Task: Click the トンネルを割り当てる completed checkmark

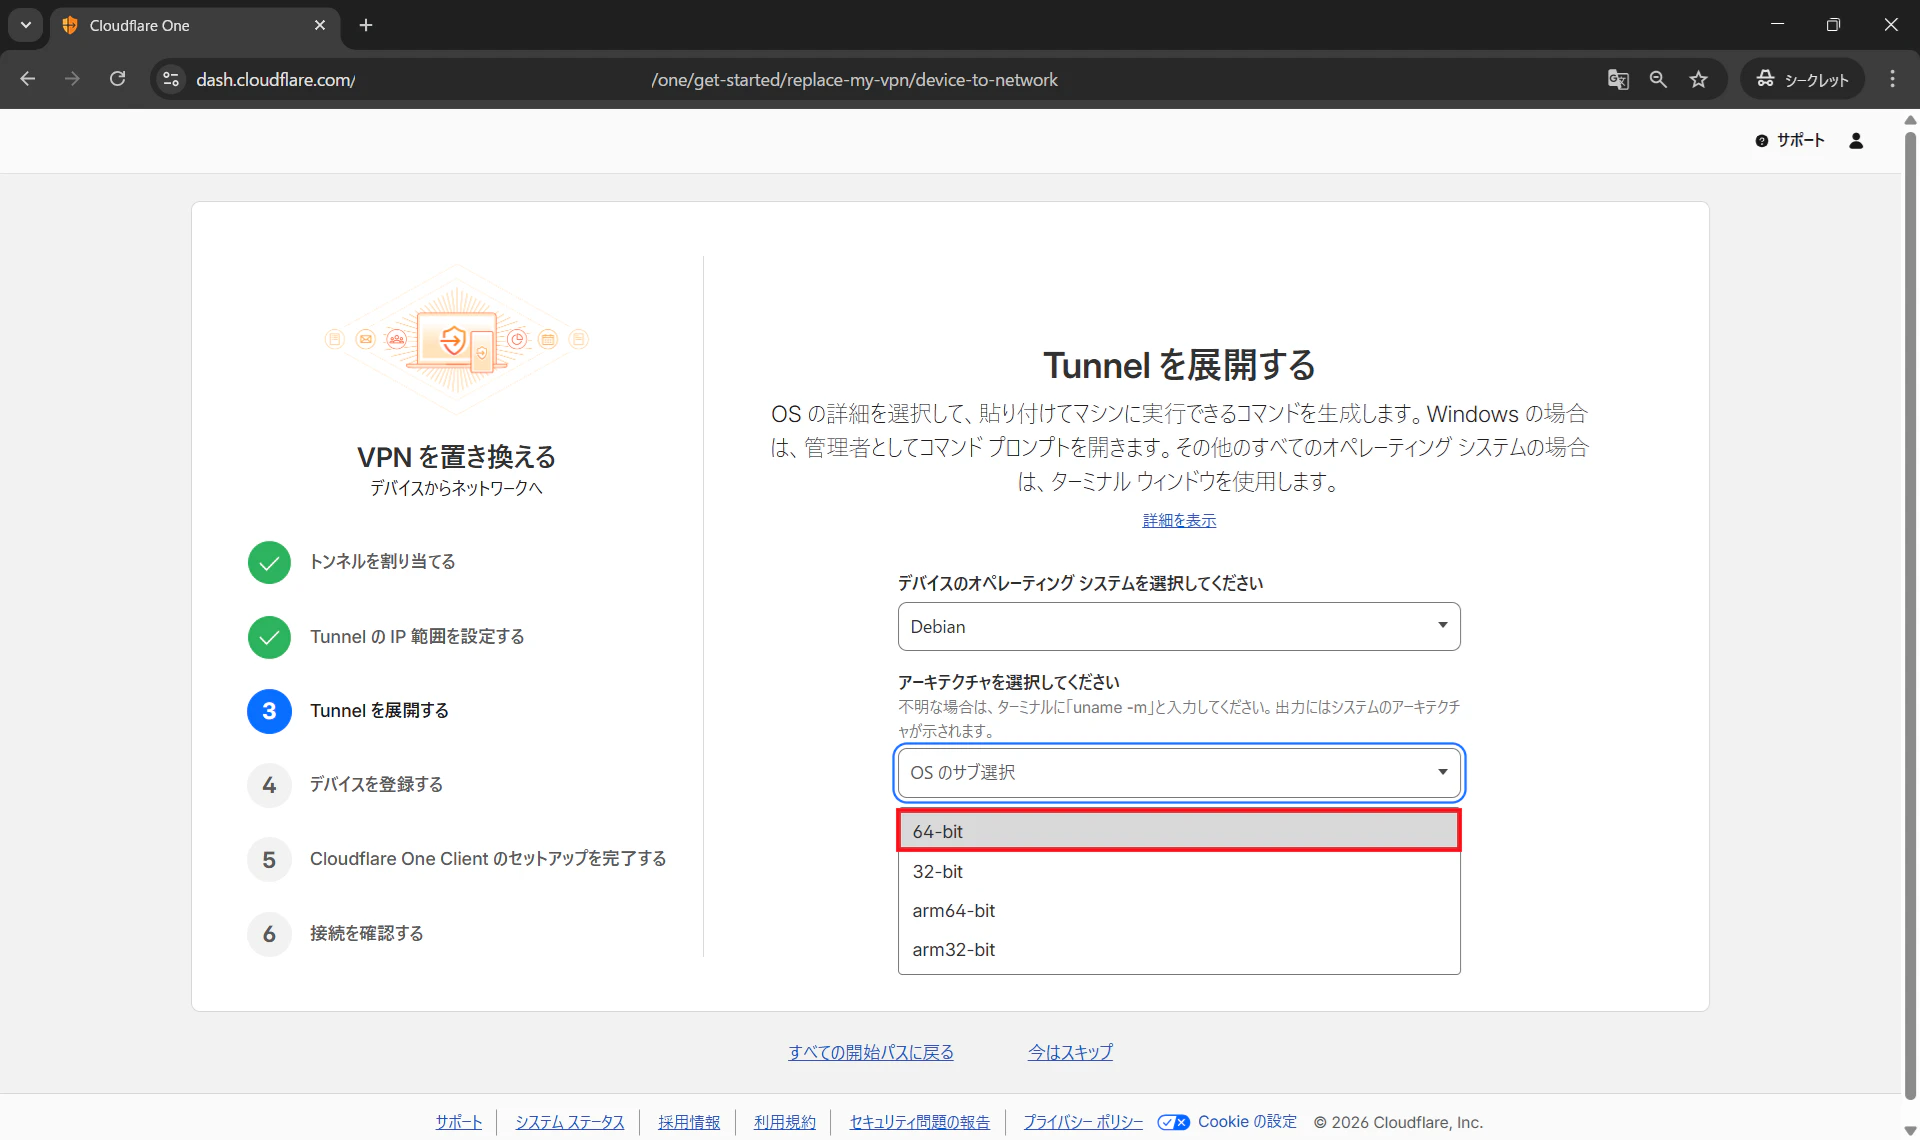Action: click(x=269, y=563)
